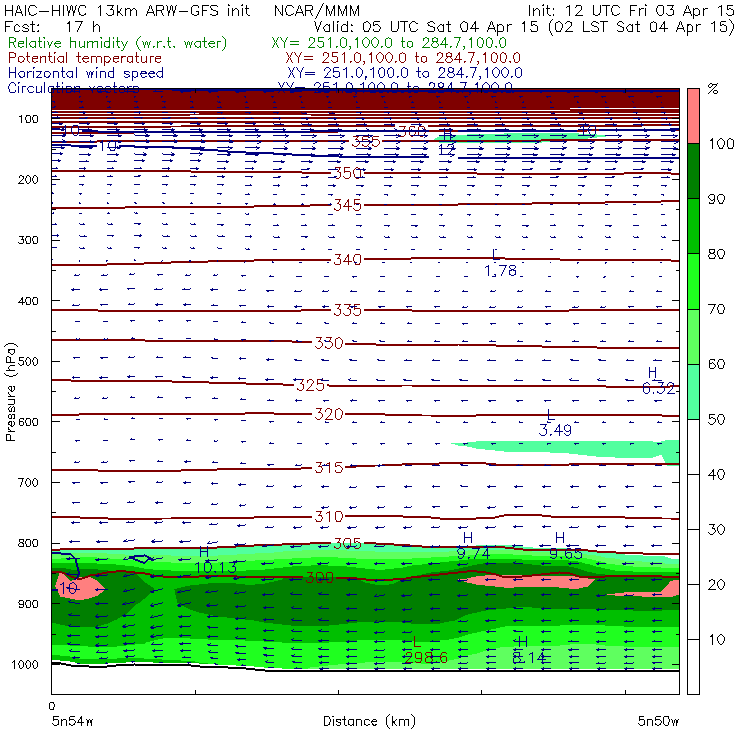Click the pink above-100% colorbar segment
The image size is (740, 740).
click(x=693, y=116)
